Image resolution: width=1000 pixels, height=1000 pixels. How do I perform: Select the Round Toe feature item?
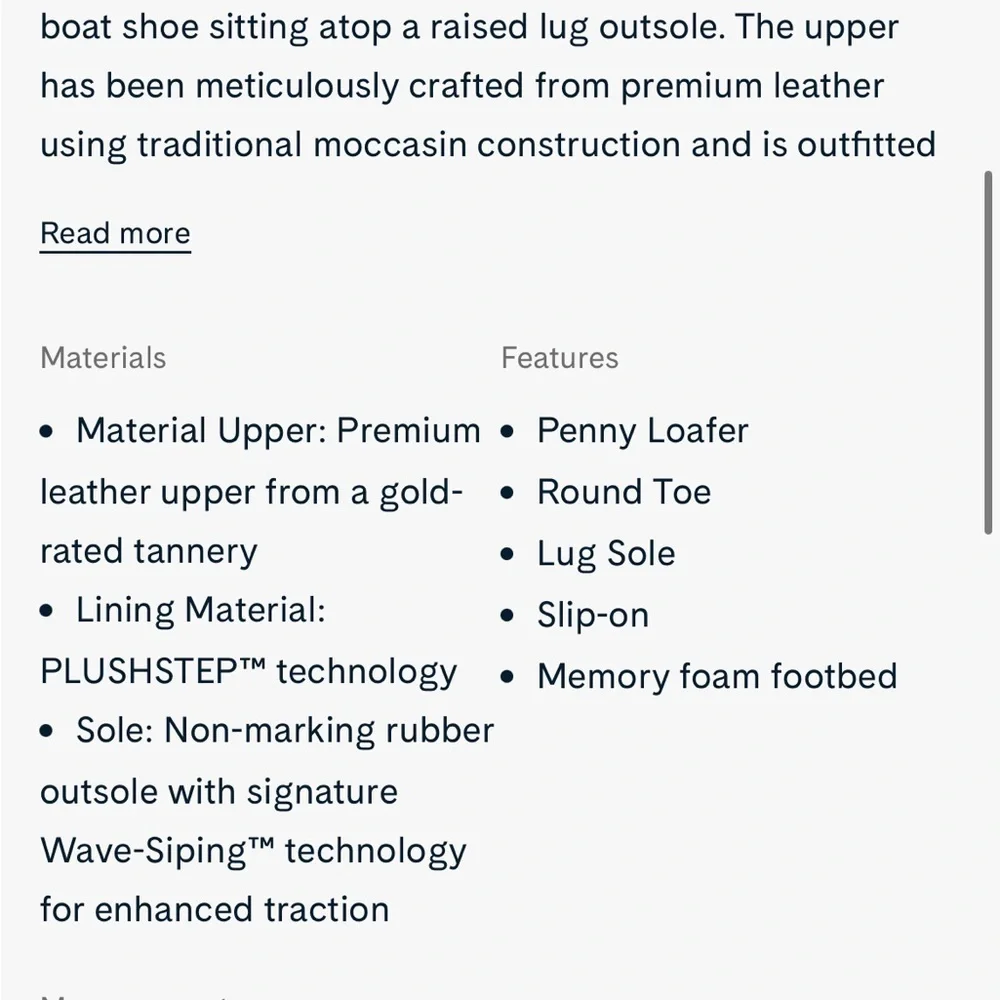click(624, 492)
